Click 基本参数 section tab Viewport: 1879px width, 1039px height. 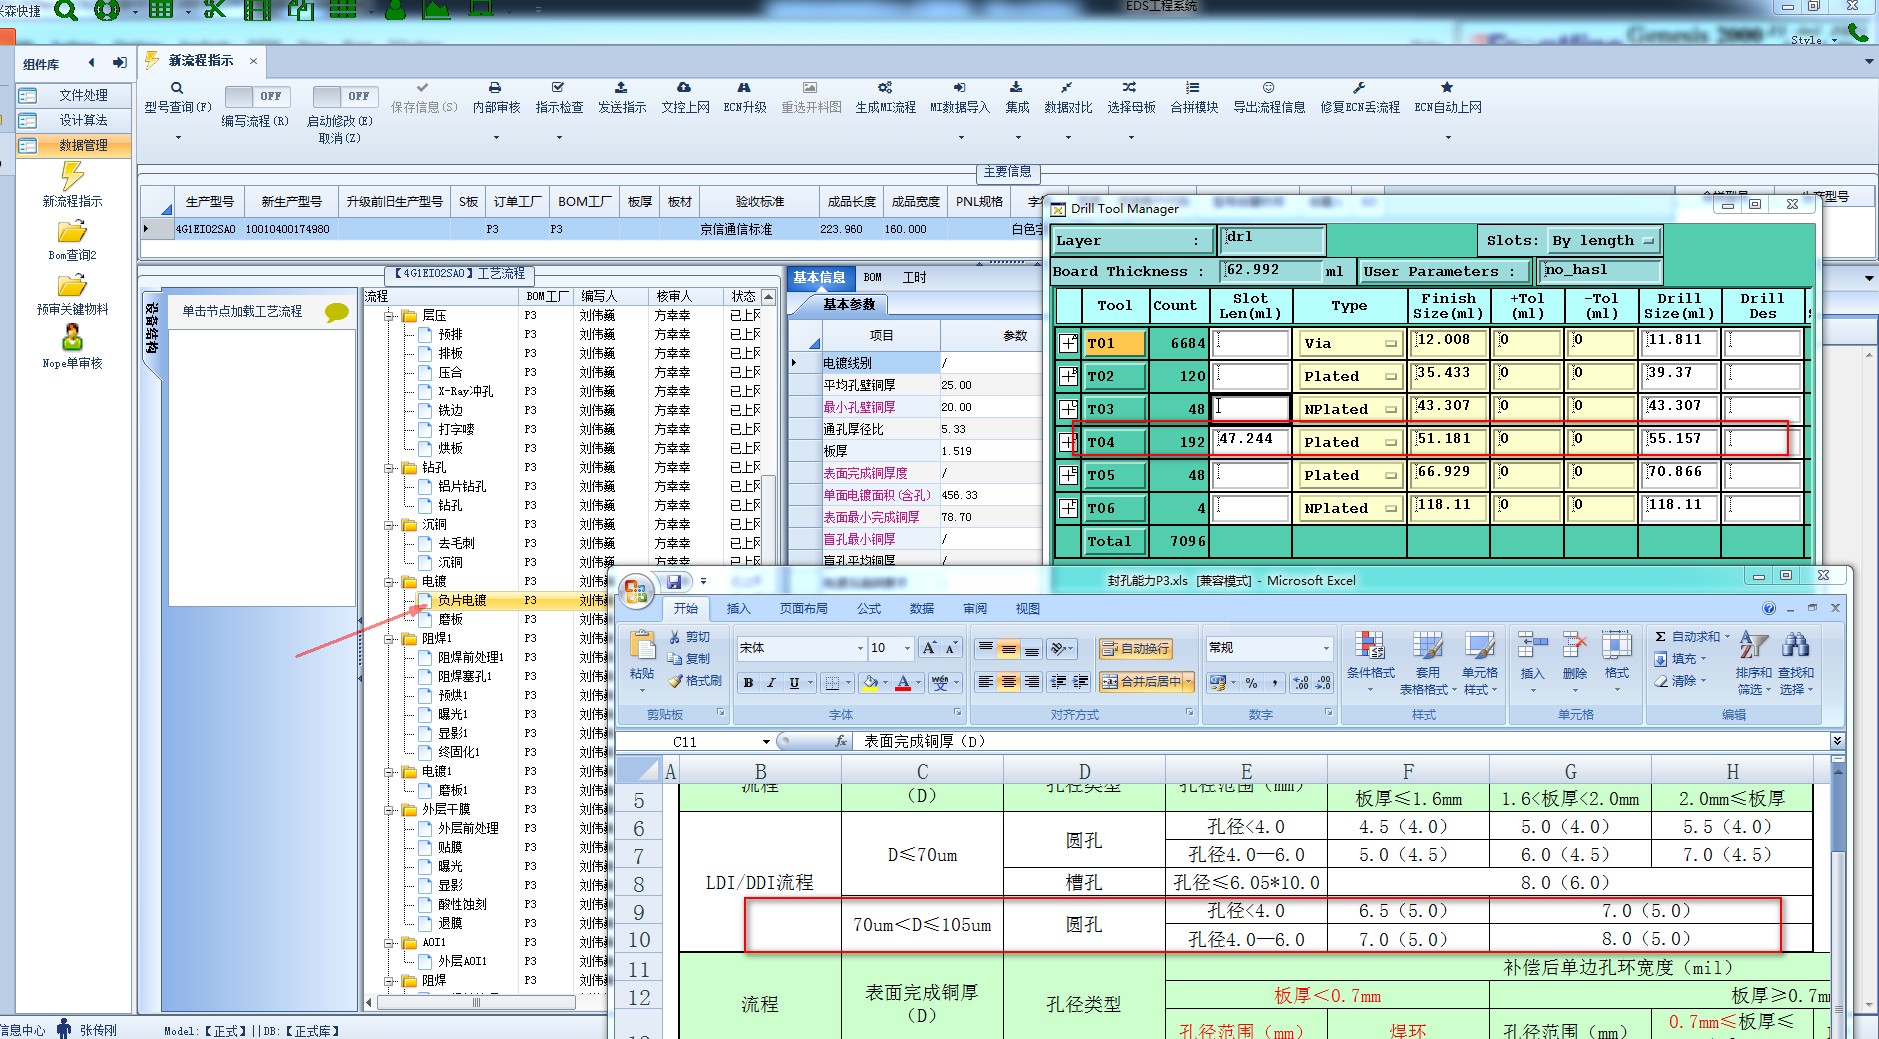click(849, 304)
